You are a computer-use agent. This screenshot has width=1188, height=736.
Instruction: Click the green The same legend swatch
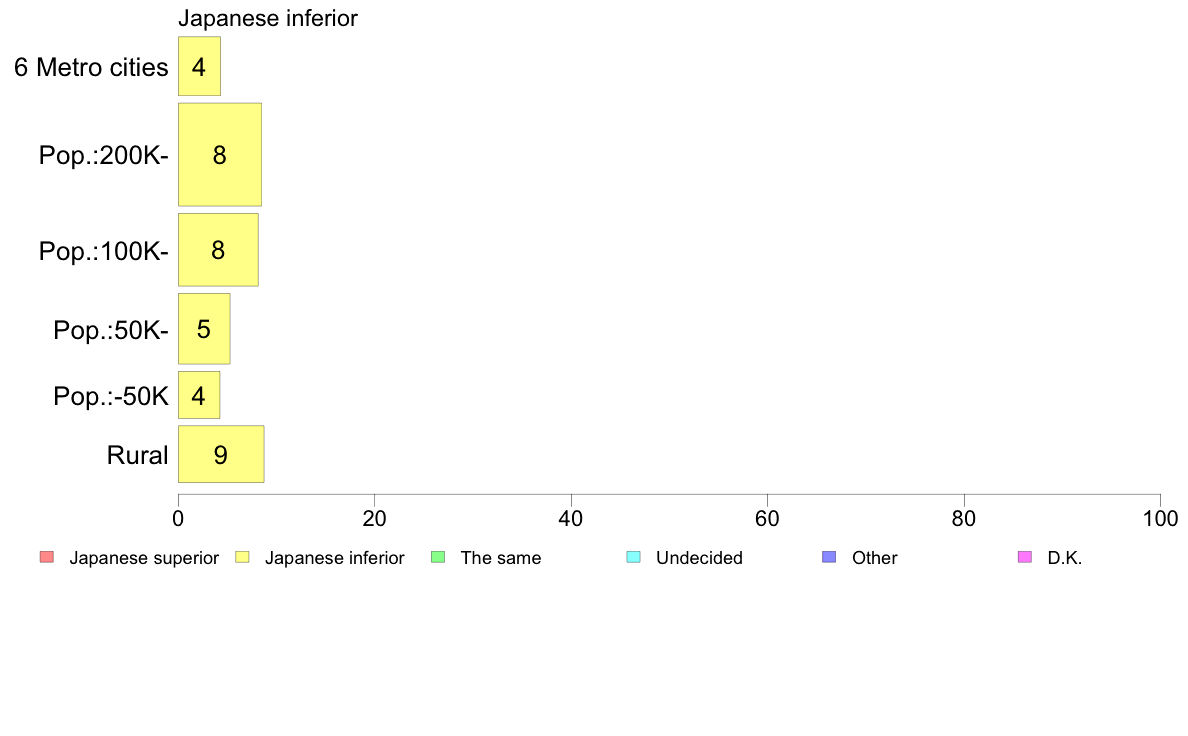pos(438,557)
